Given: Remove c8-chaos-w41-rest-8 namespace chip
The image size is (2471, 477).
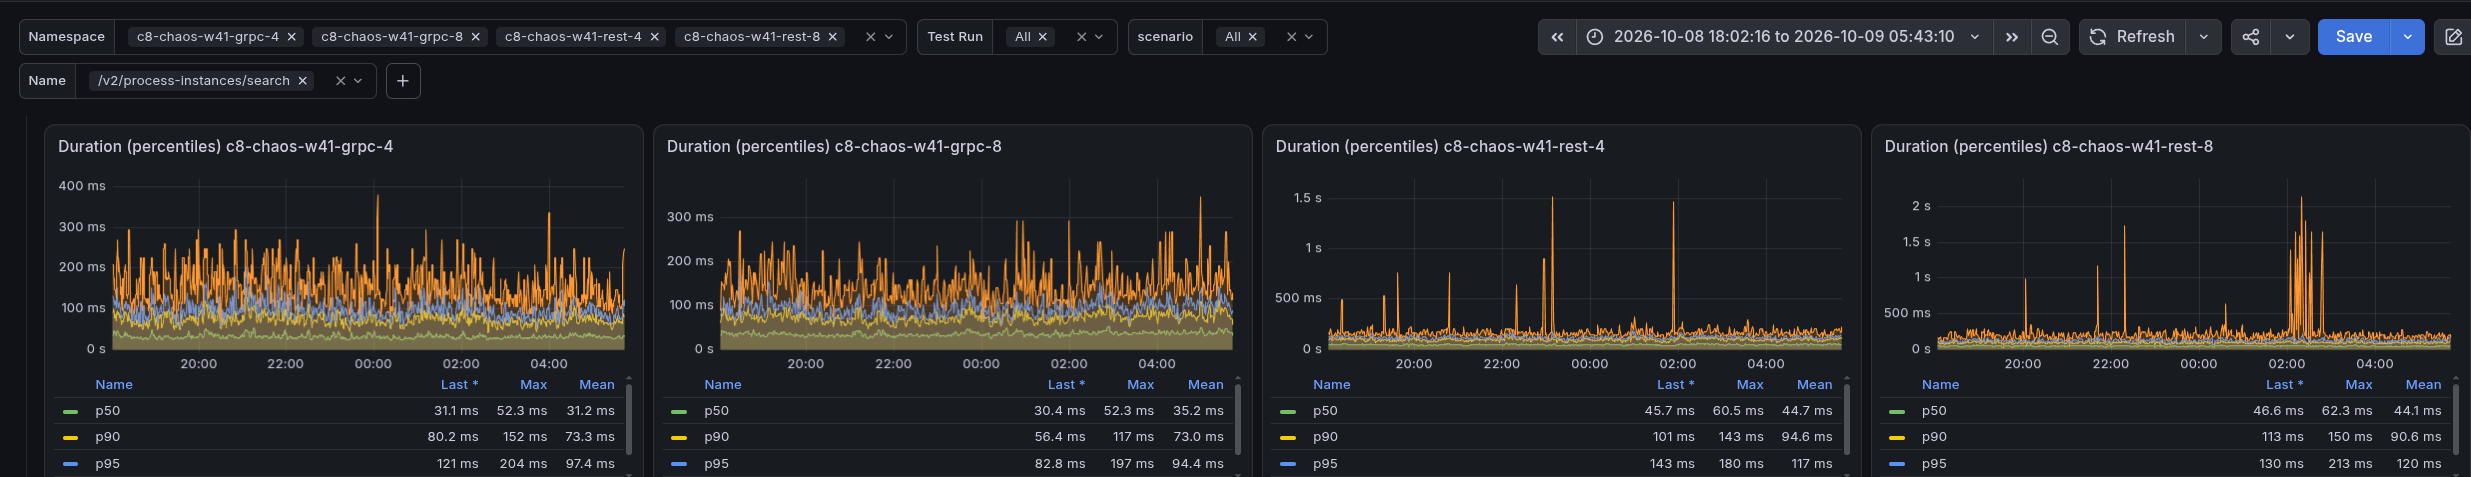Looking at the screenshot, I should pyautogui.click(x=833, y=37).
